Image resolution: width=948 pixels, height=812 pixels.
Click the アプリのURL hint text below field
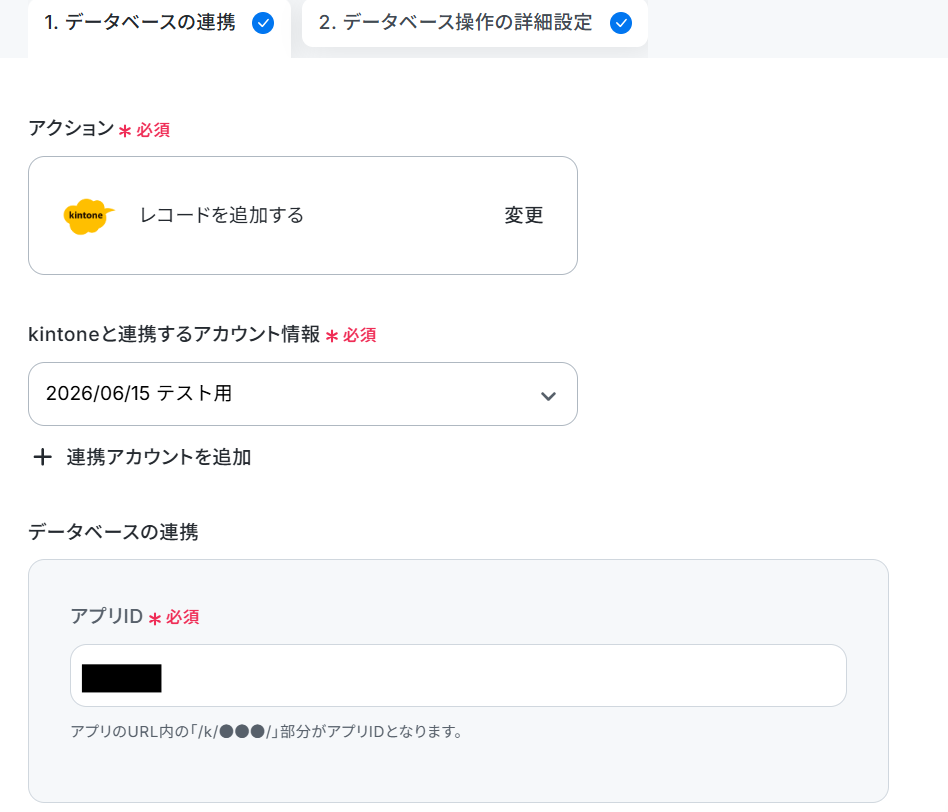point(267,732)
